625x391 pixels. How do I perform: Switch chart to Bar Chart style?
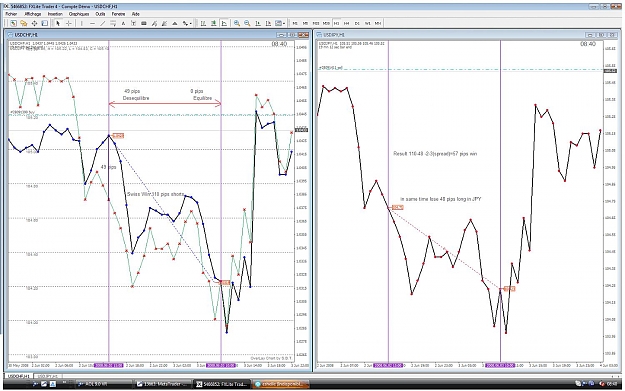[203, 24]
